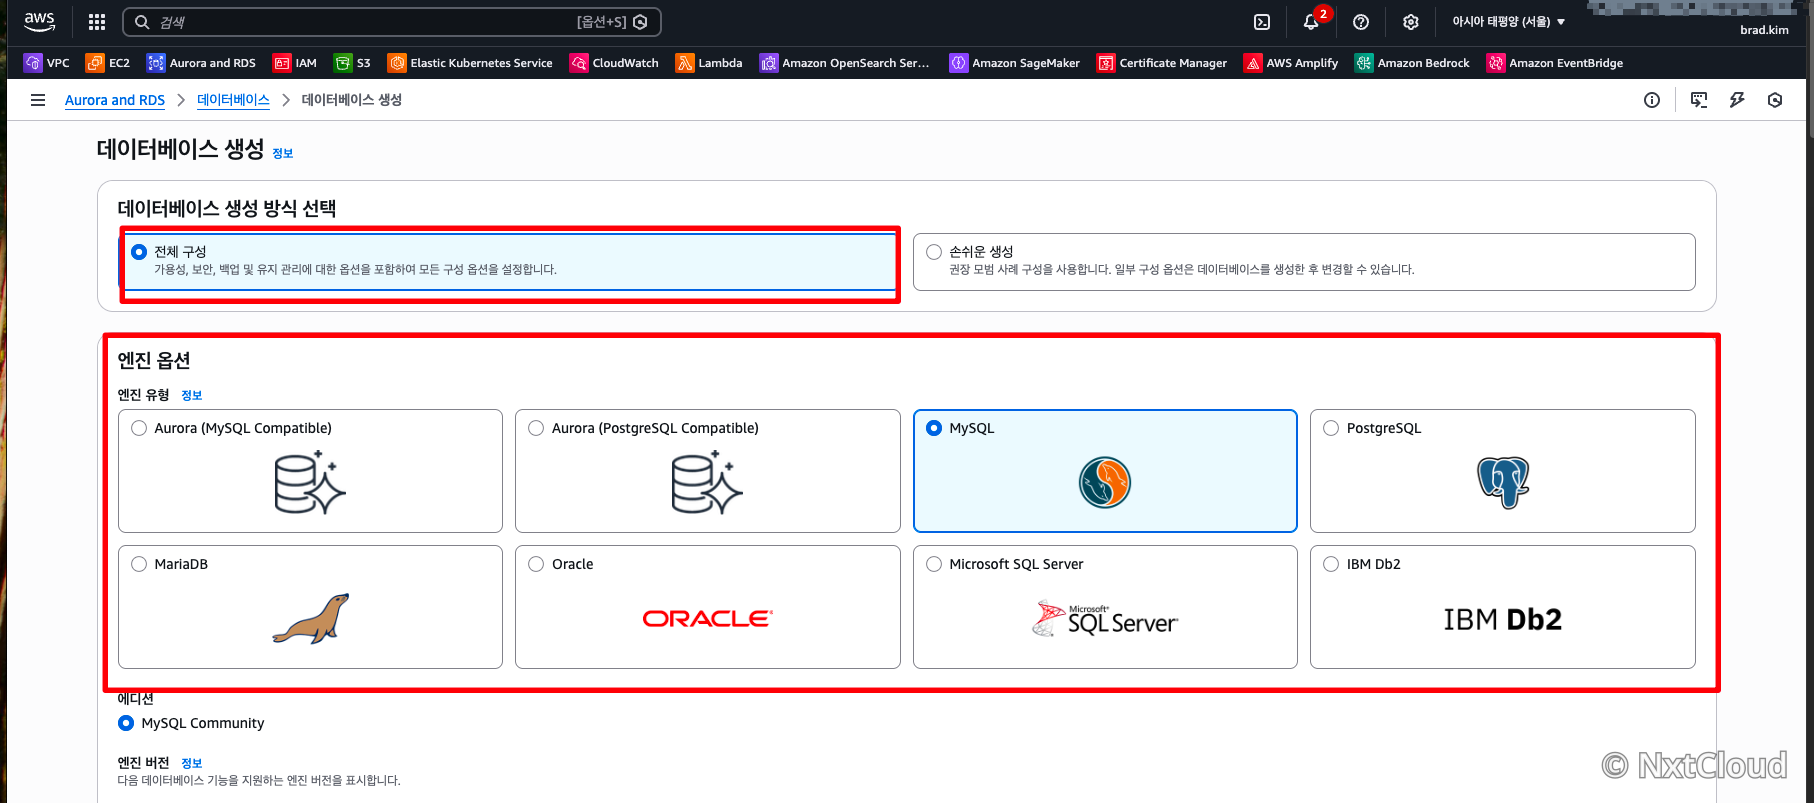Image resolution: width=1814 pixels, height=803 pixels.
Task: Open the brad.kim account menu
Action: 1764,30
